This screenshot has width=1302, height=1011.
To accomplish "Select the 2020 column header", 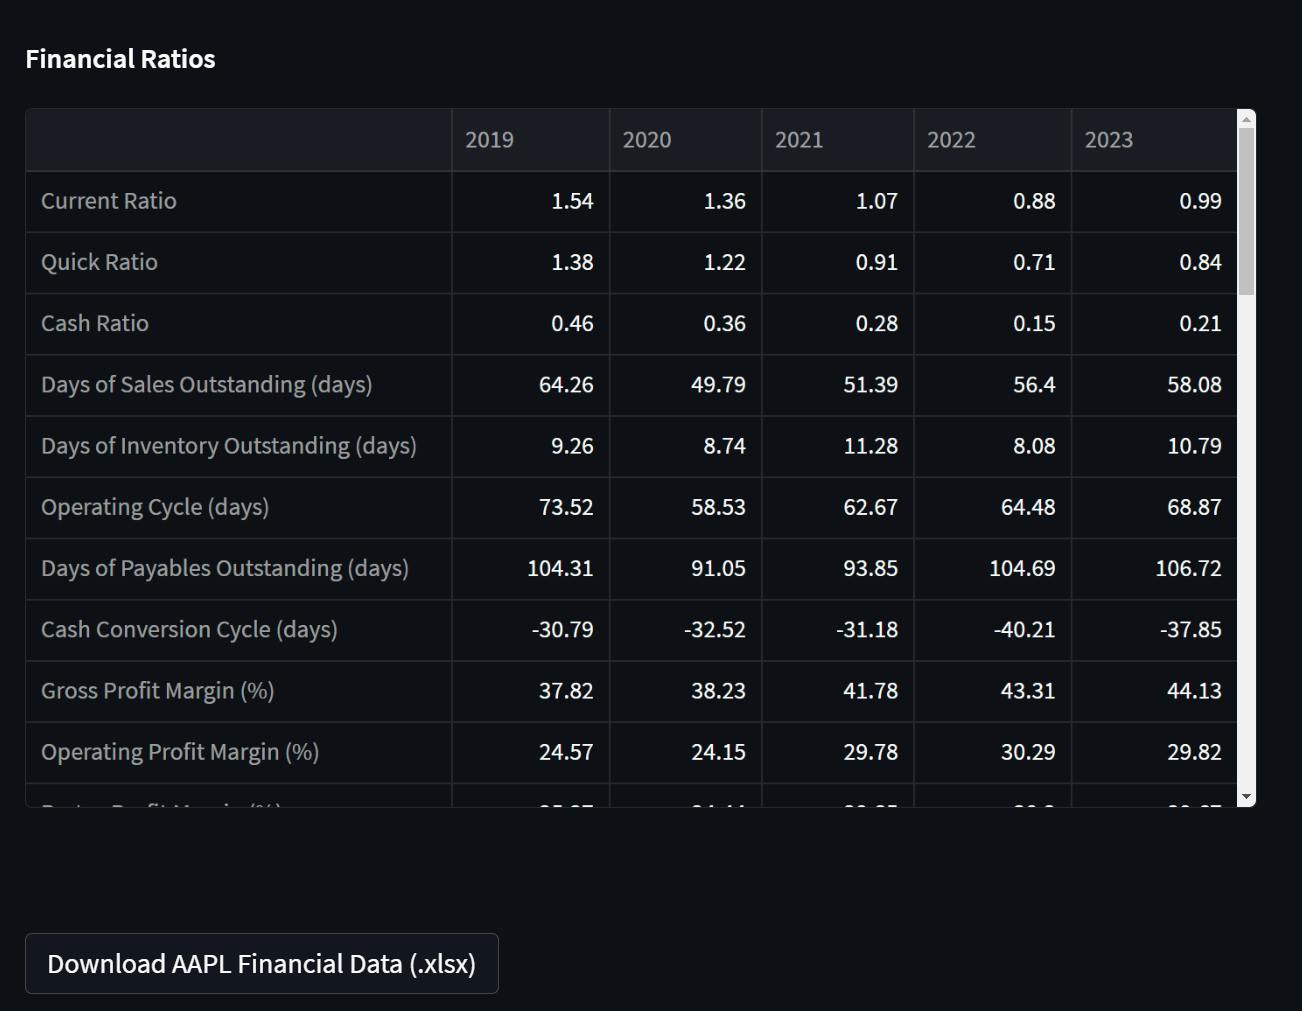I will pos(685,140).
